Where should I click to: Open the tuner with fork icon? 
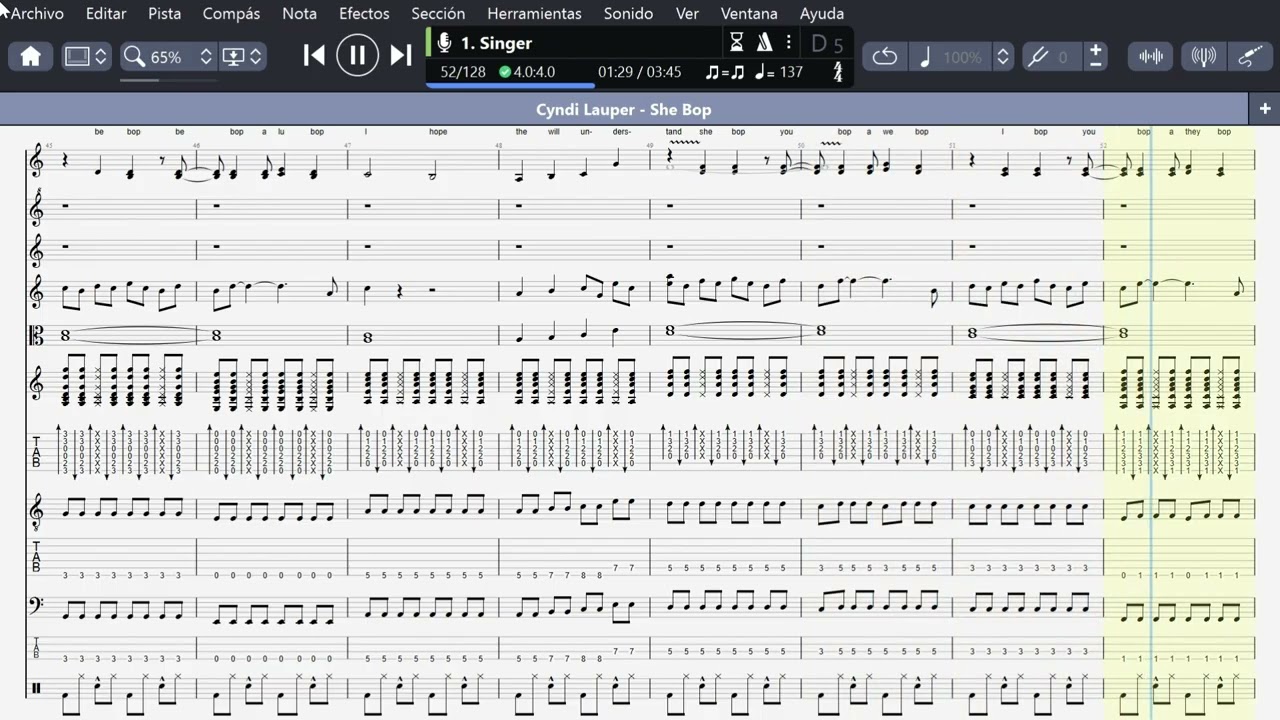click(x=1203, y=57)
